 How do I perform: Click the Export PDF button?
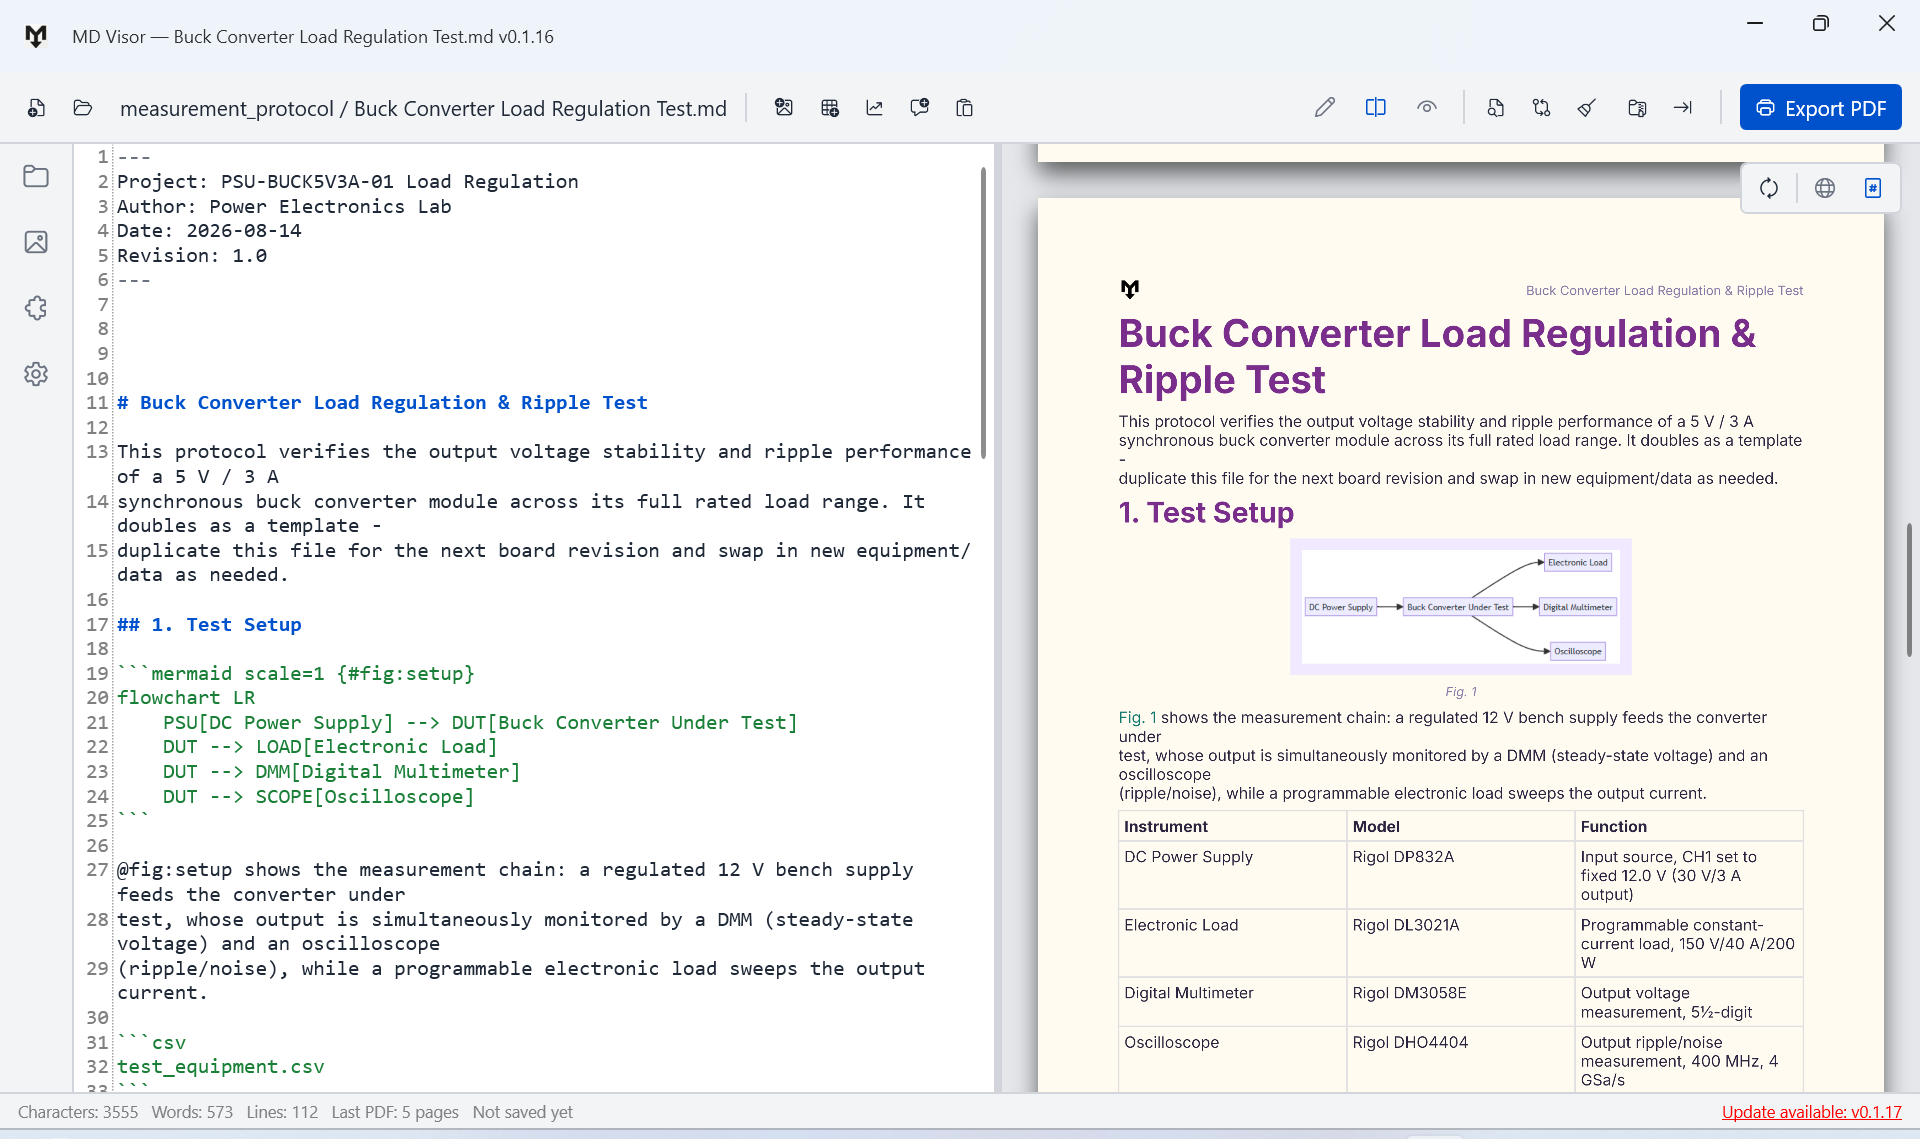pos(1820,108)
